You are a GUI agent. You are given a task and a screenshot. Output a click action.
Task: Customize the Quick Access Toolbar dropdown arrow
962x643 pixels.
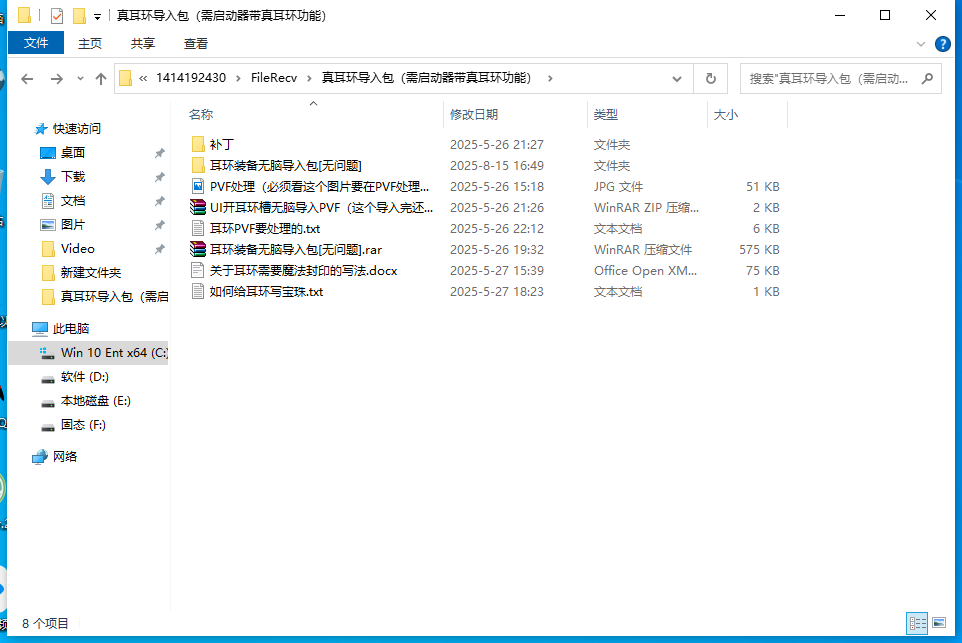(97, 15)
